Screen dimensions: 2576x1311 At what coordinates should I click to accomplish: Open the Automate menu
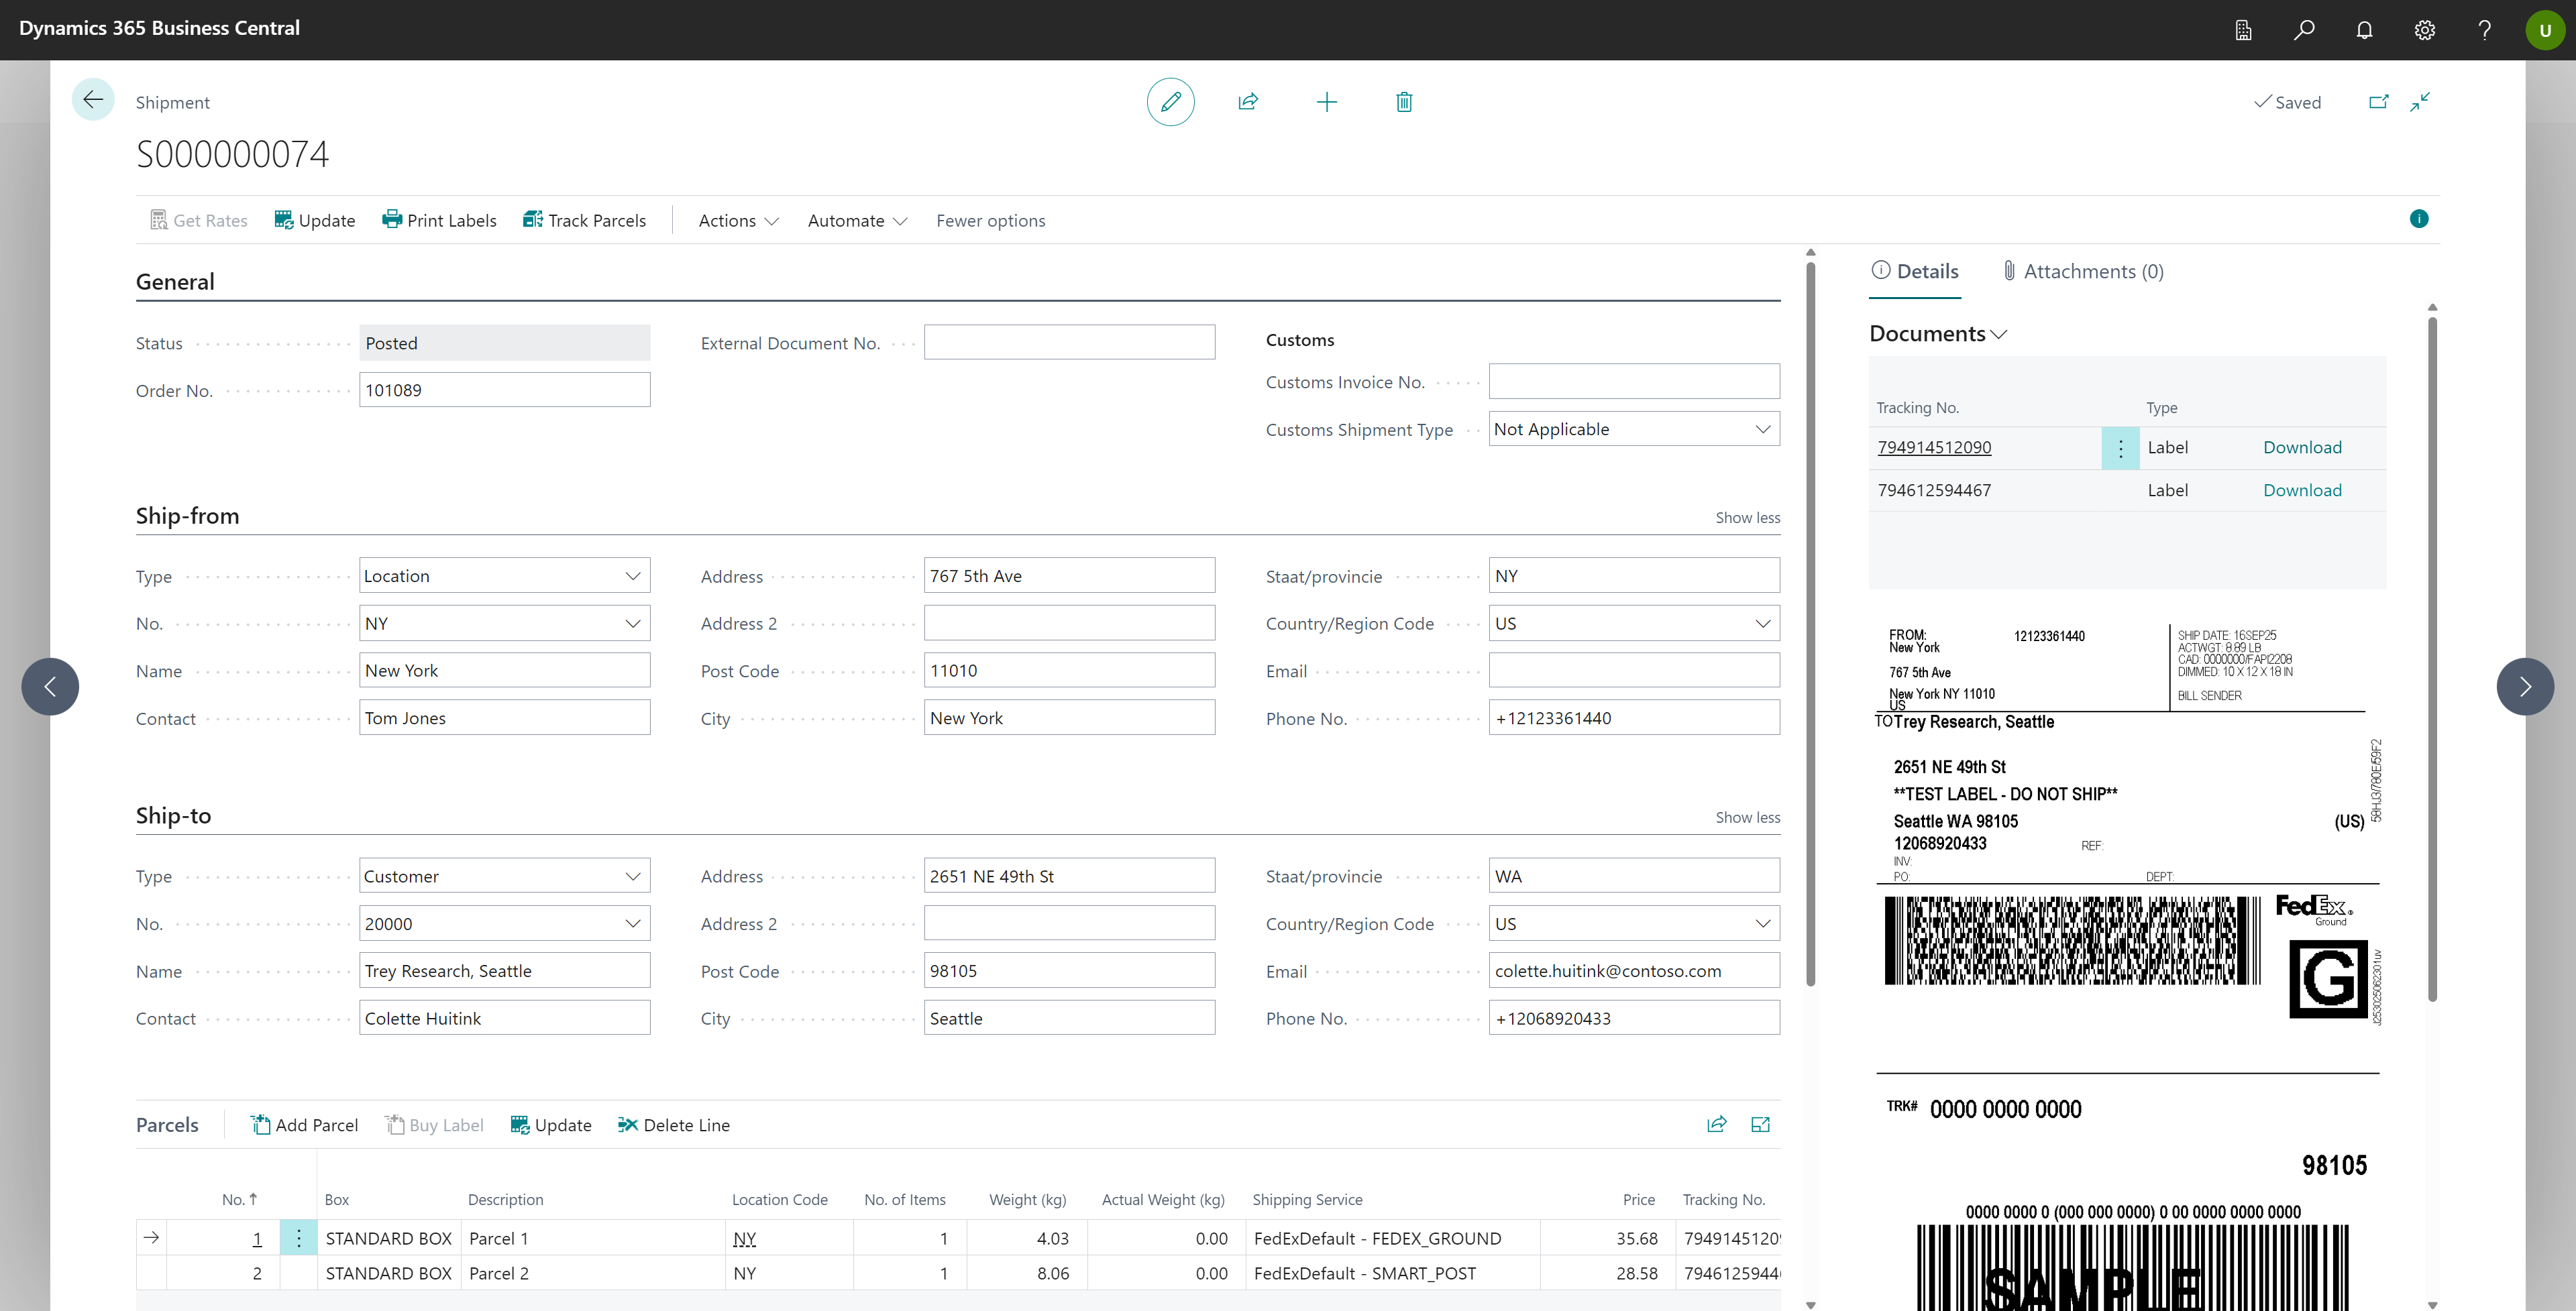click(857, 220)
